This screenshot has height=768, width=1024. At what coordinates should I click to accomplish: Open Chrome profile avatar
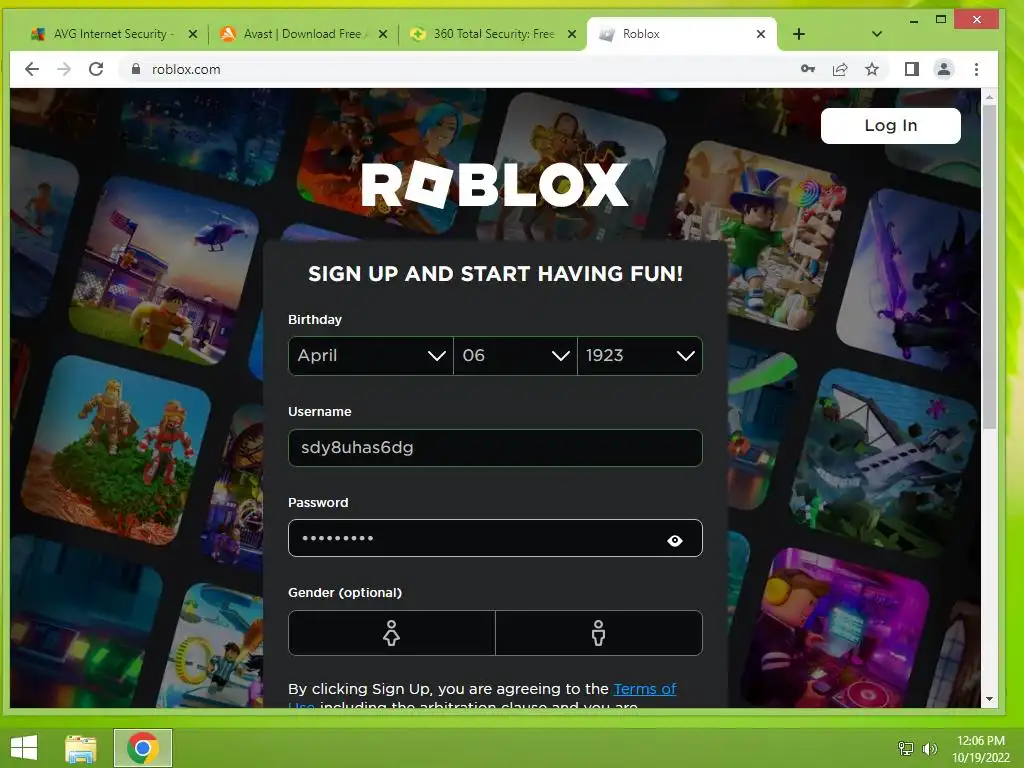click(944, 69)
